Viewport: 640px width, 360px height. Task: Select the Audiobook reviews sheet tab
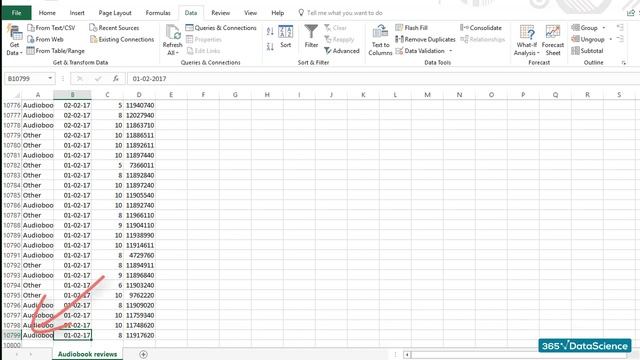tap(87, 354)
